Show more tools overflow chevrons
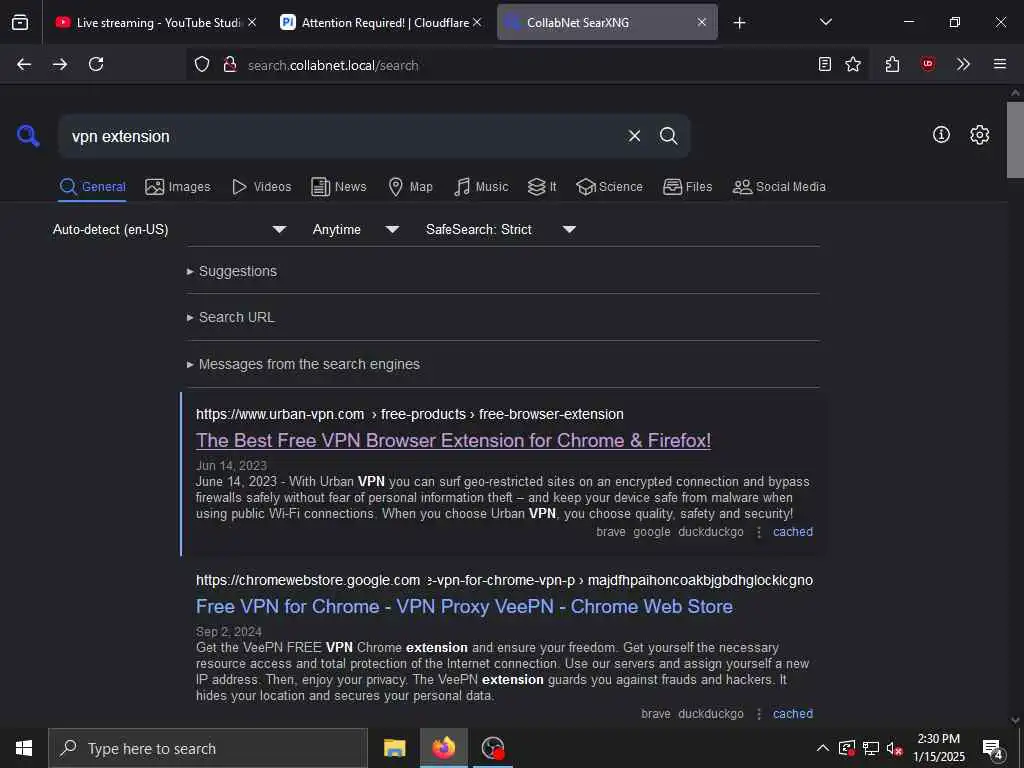The image size is (1024, 768). [x=963, y=64]
